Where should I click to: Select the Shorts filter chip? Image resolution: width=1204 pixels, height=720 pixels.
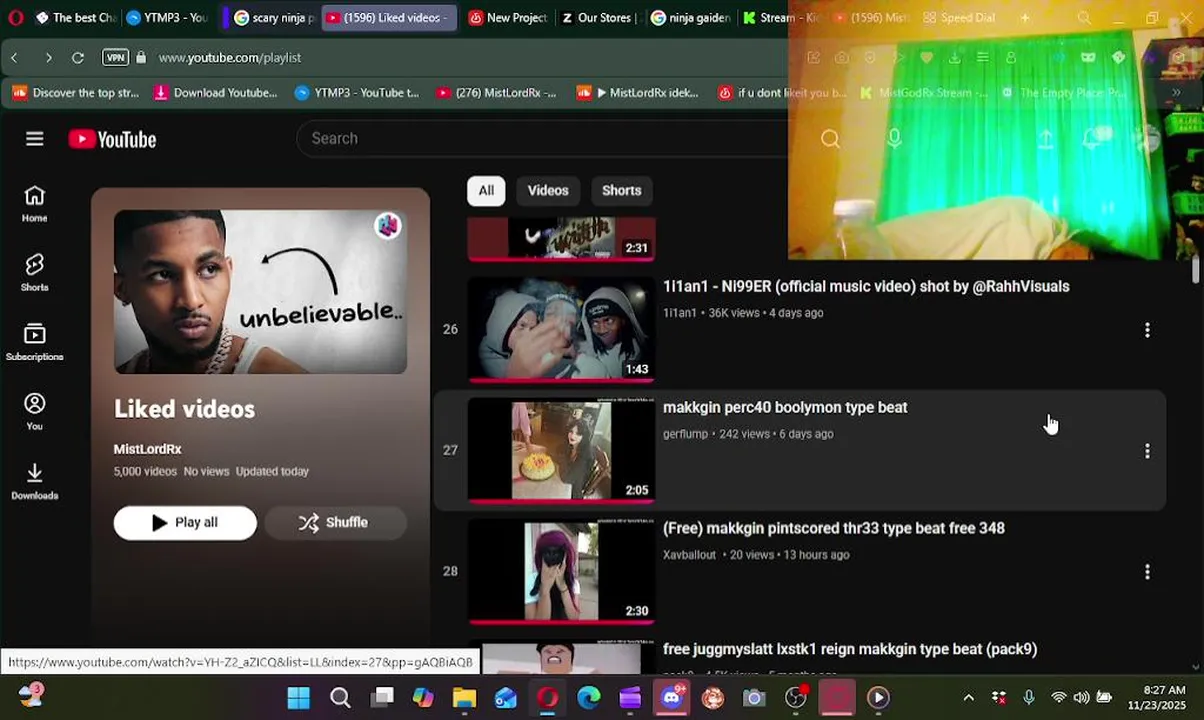(x=622, y=190)
